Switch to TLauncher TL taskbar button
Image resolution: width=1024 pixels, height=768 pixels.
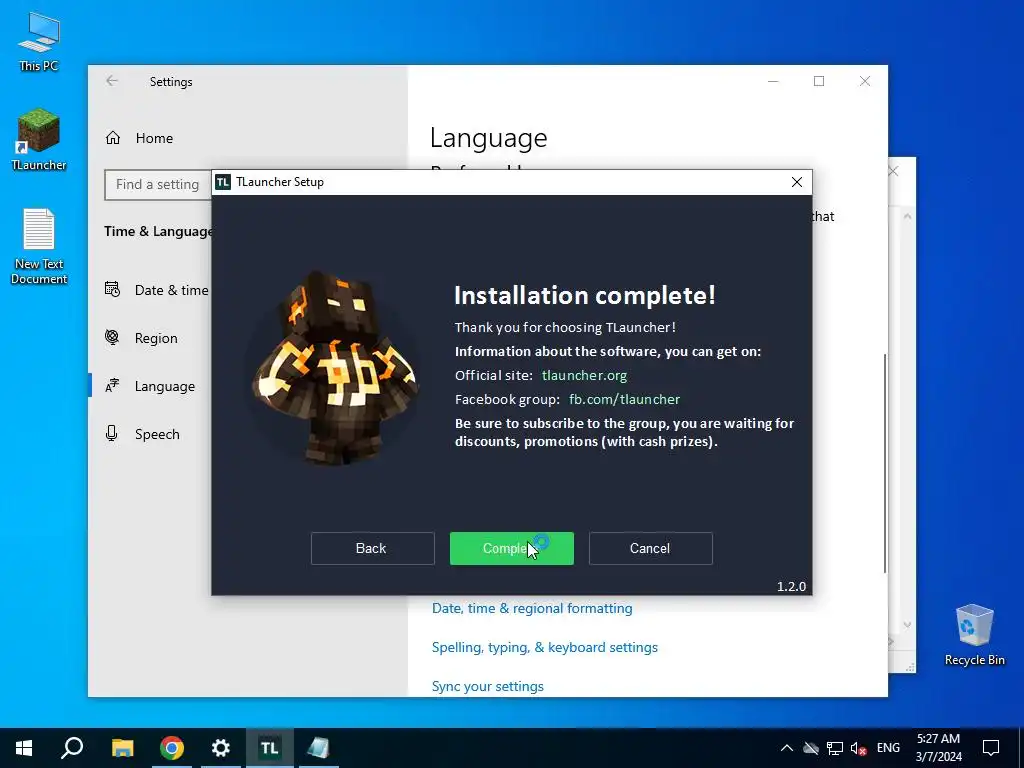tap(270, 748)
